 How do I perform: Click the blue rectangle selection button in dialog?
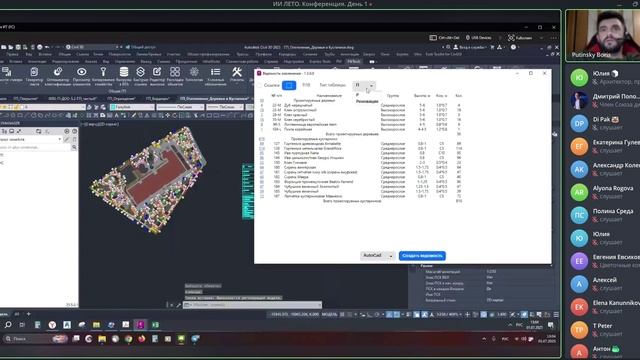click(289, 85)
